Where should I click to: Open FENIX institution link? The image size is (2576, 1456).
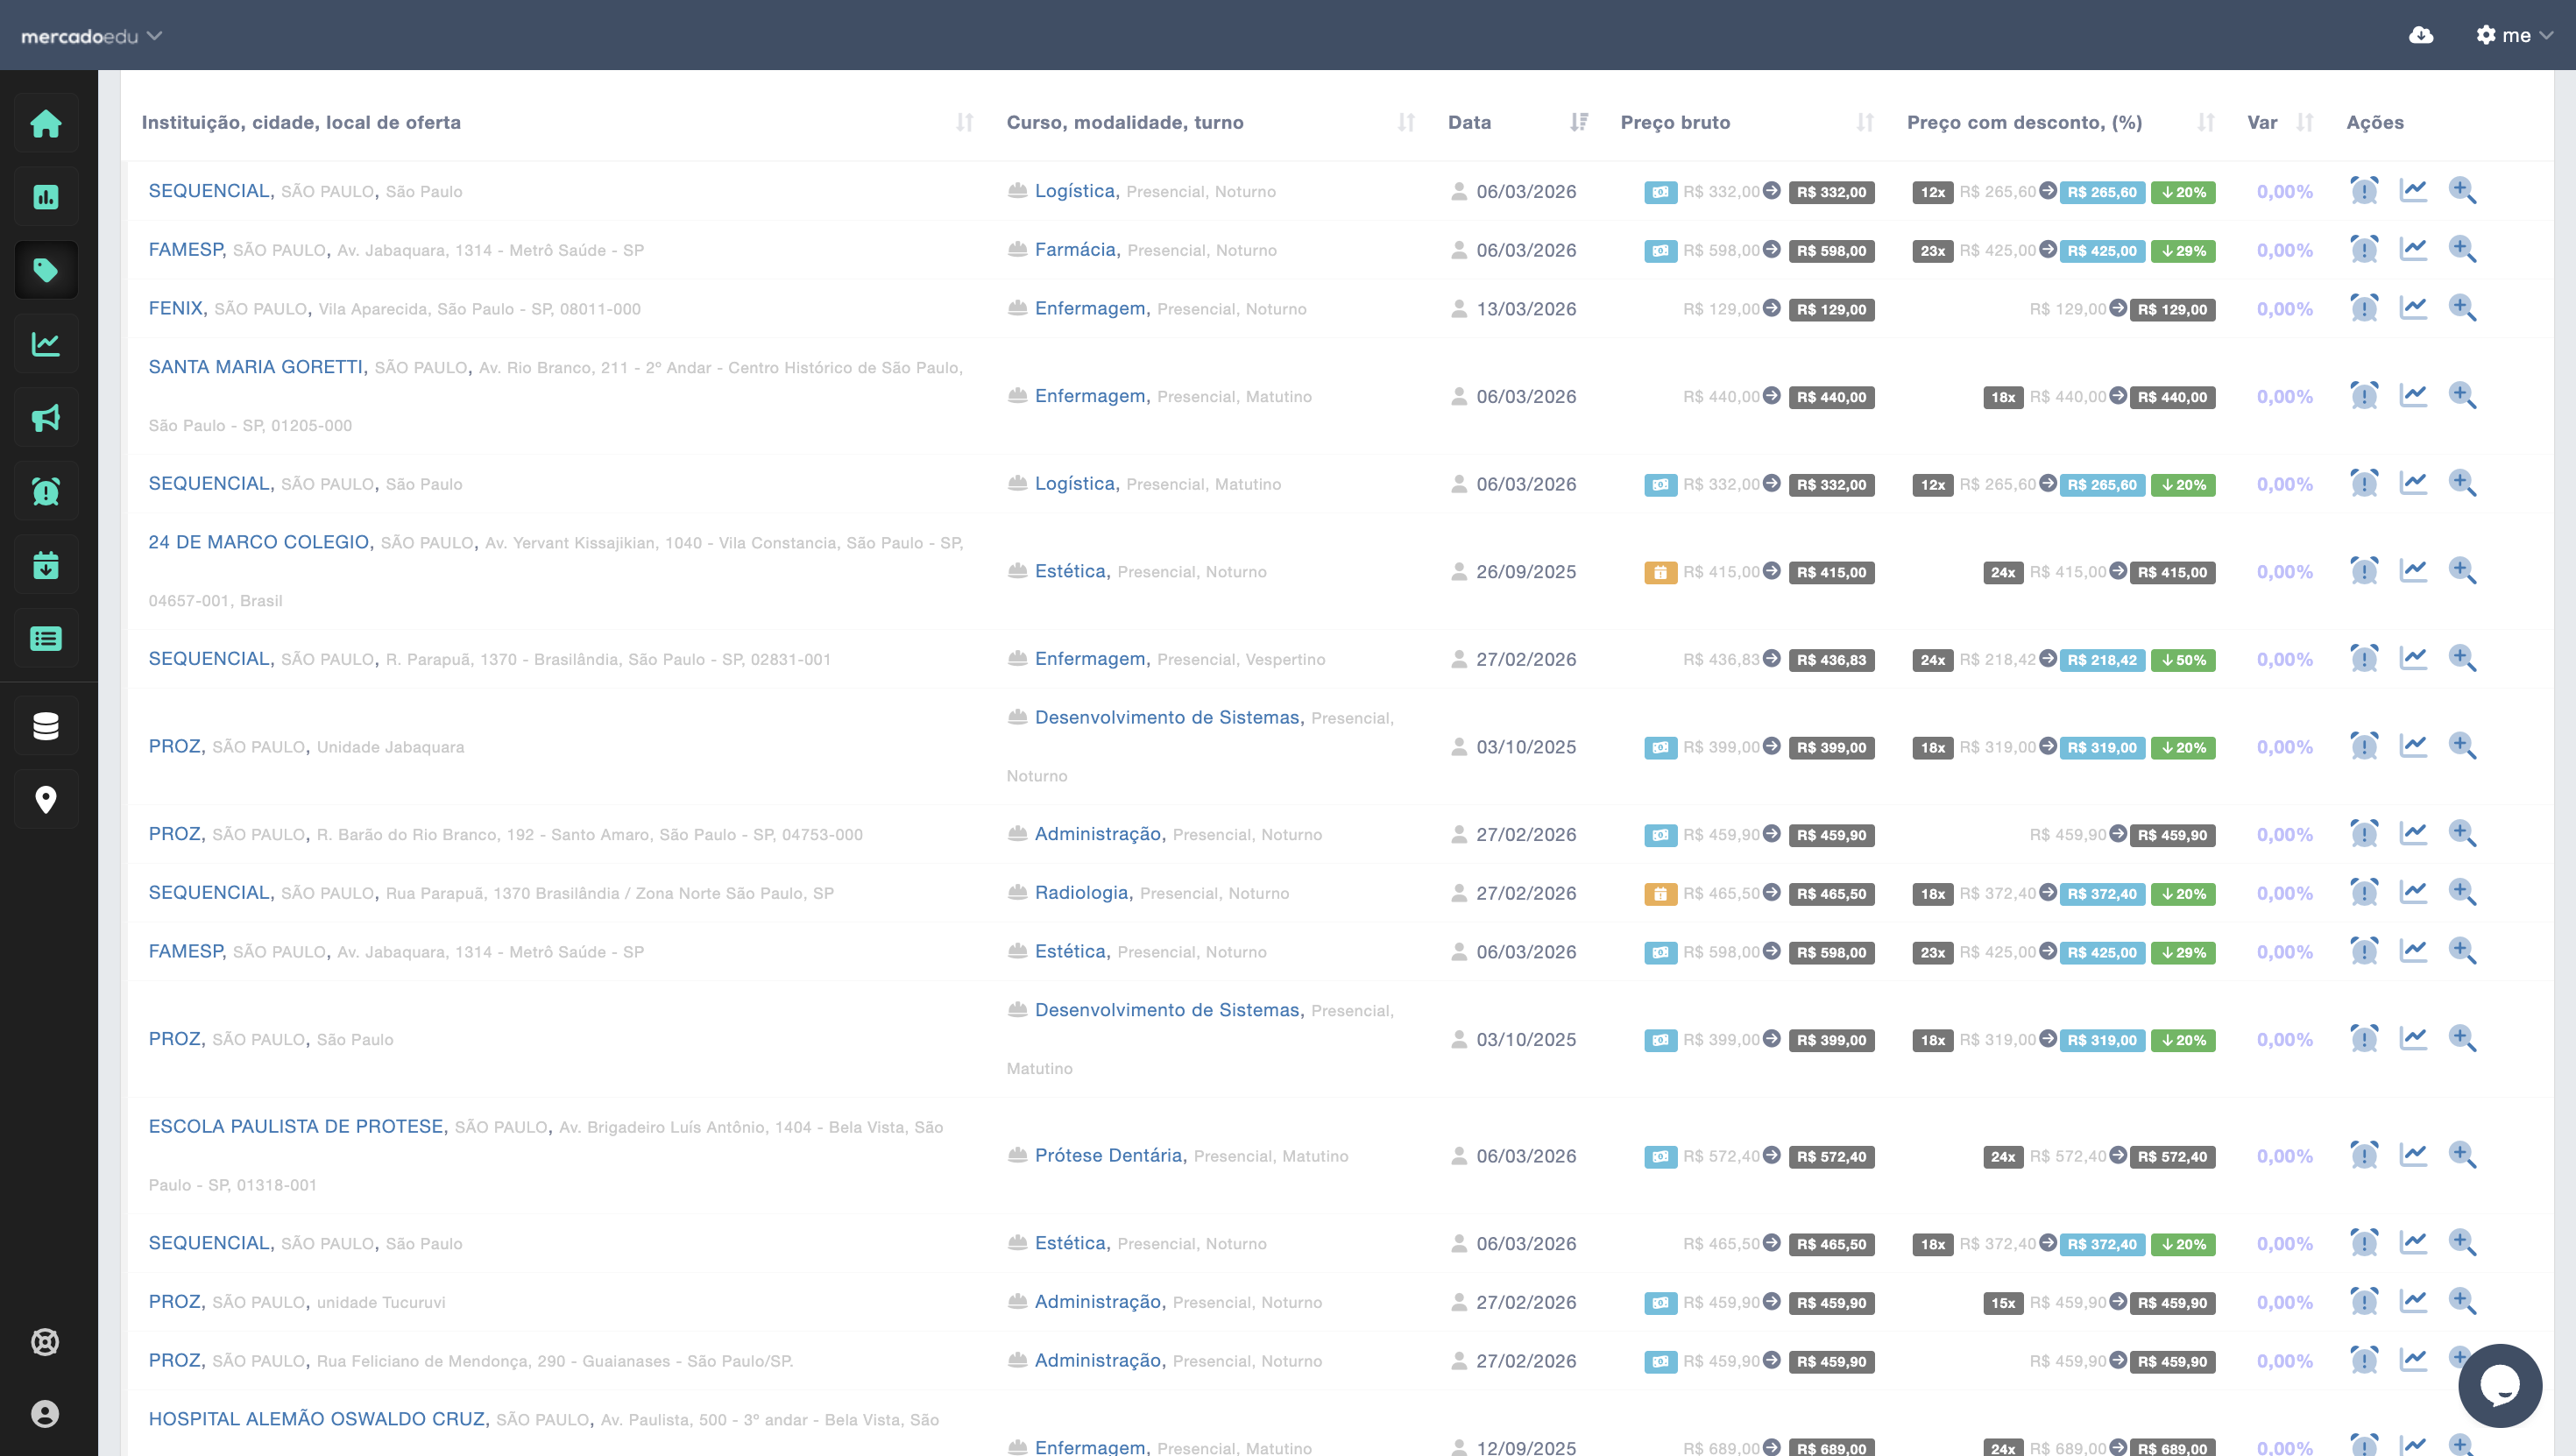(178, 308)
